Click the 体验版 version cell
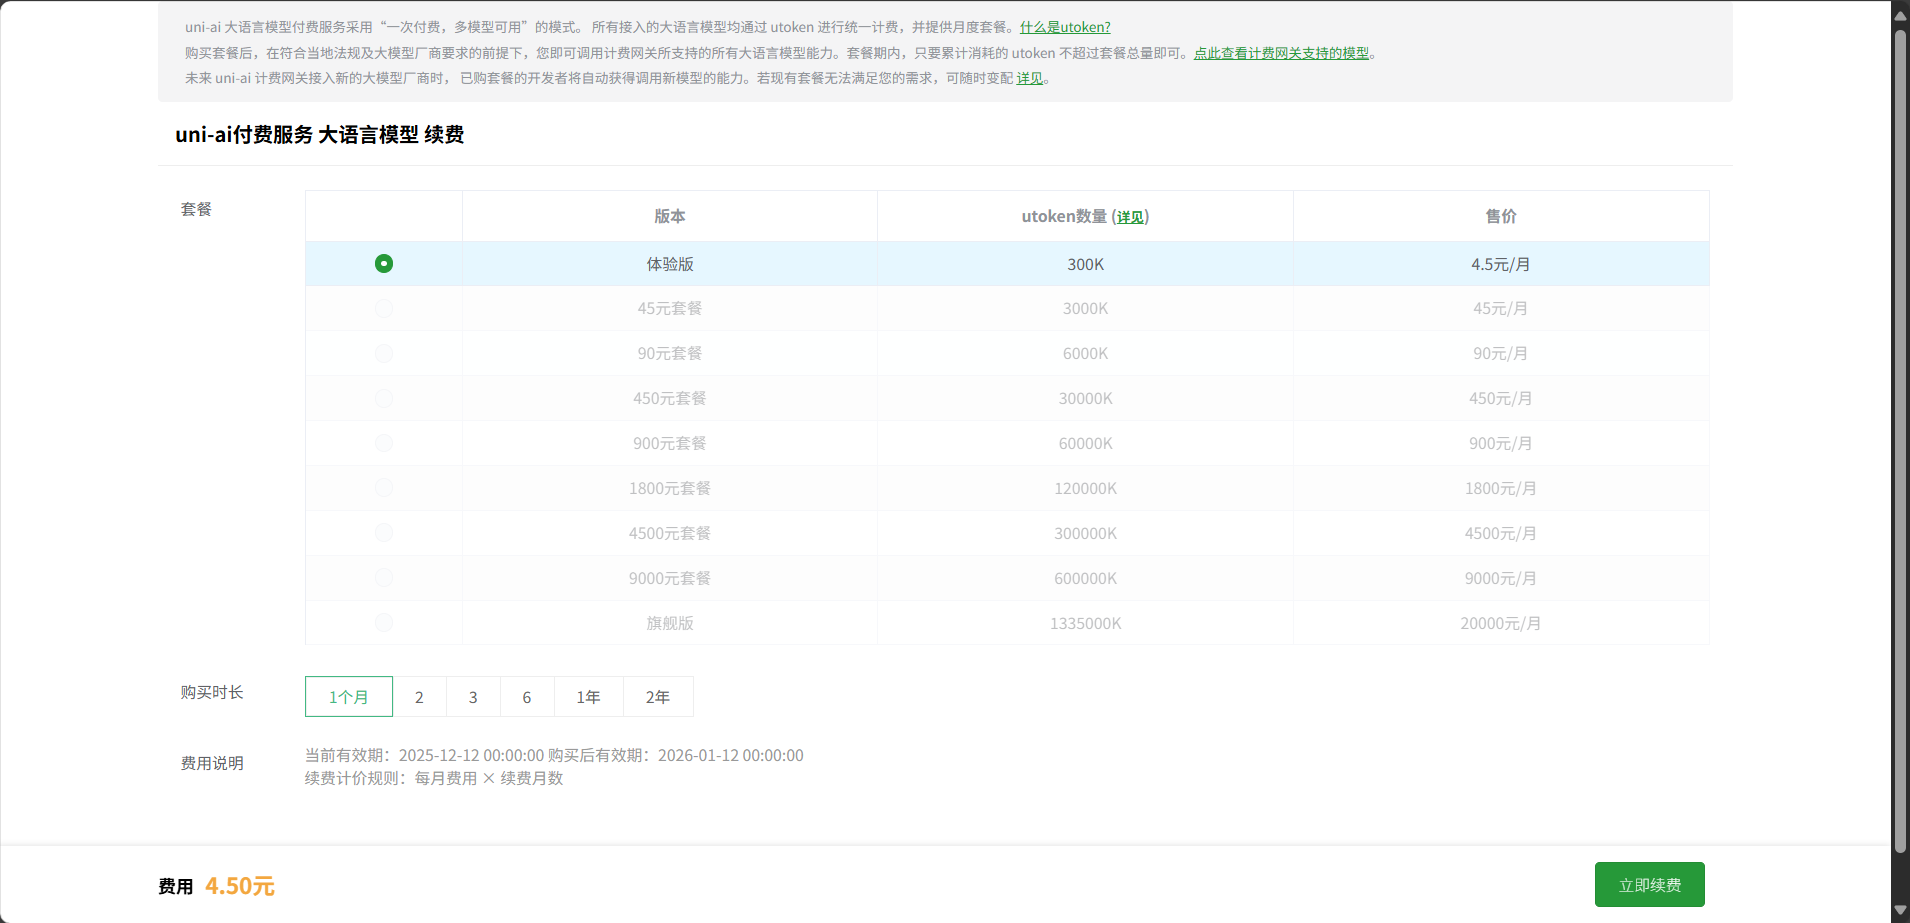Viewport: 1910px width, 923px height. (670, 264)
